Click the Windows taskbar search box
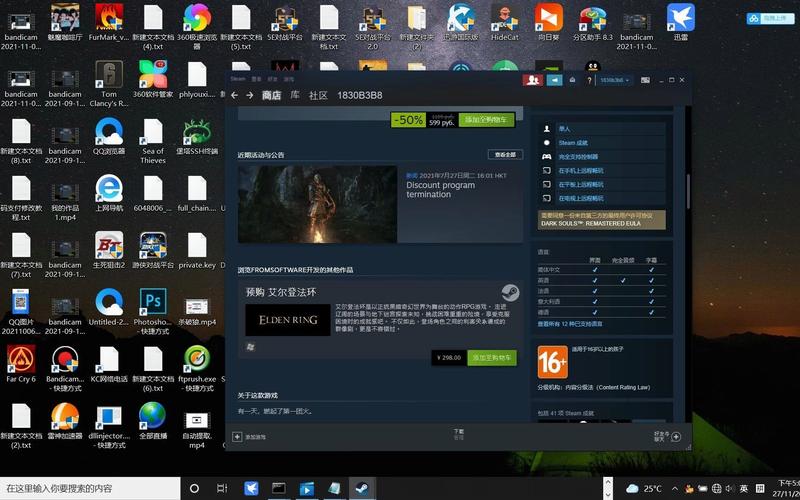The height and width of the screenshot is (500, 800). [90, 488]
